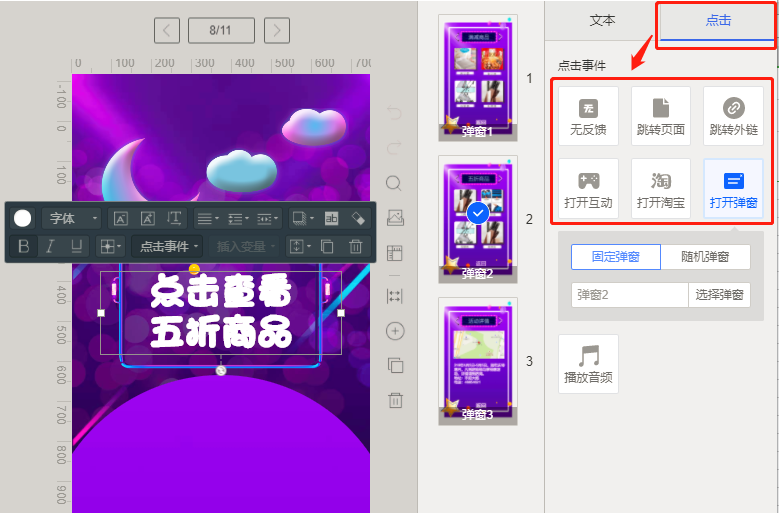Click the redo arrow icon
This screenshot has height=513, width=779.
(x=394, y=147)
